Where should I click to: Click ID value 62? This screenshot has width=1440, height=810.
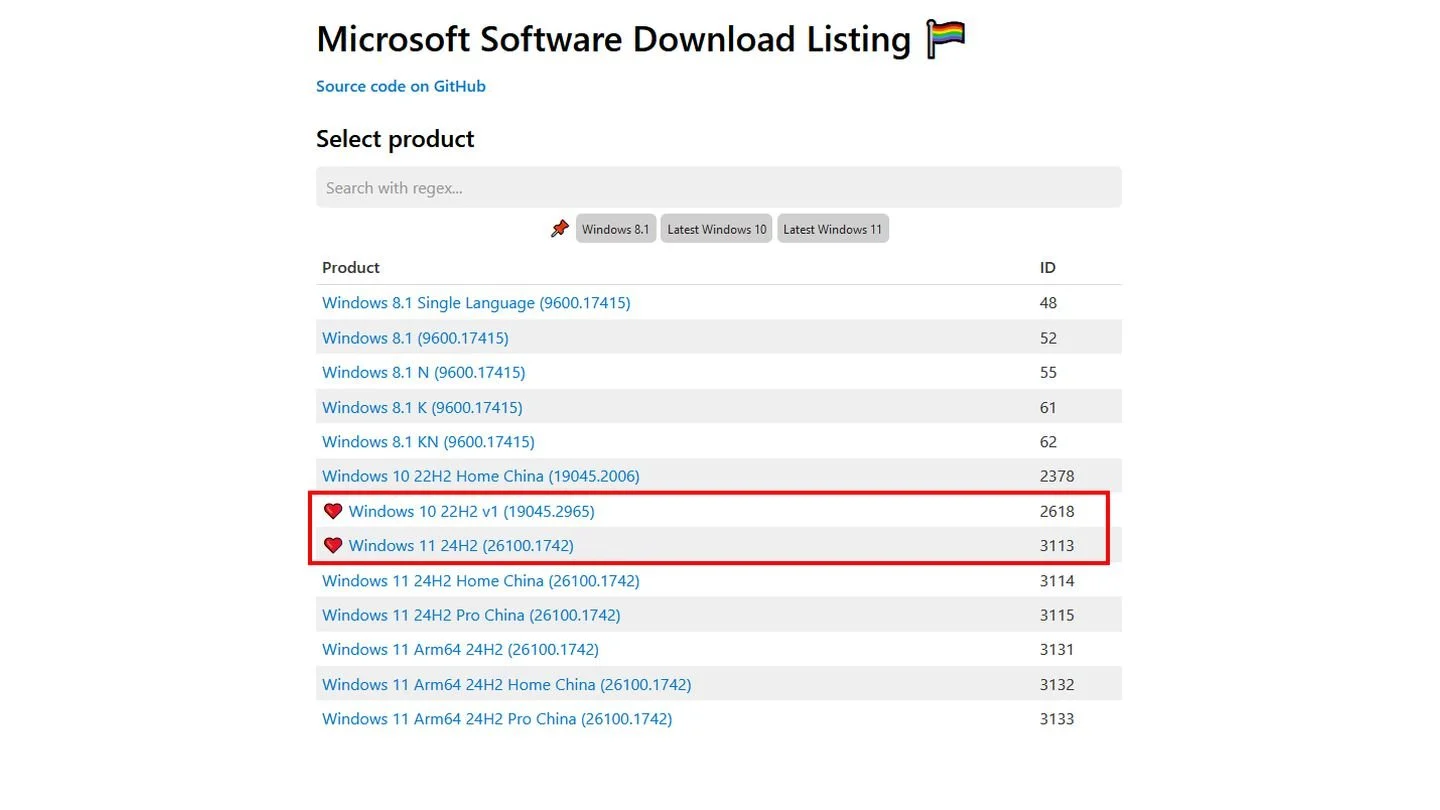(x=1048, y=441)
